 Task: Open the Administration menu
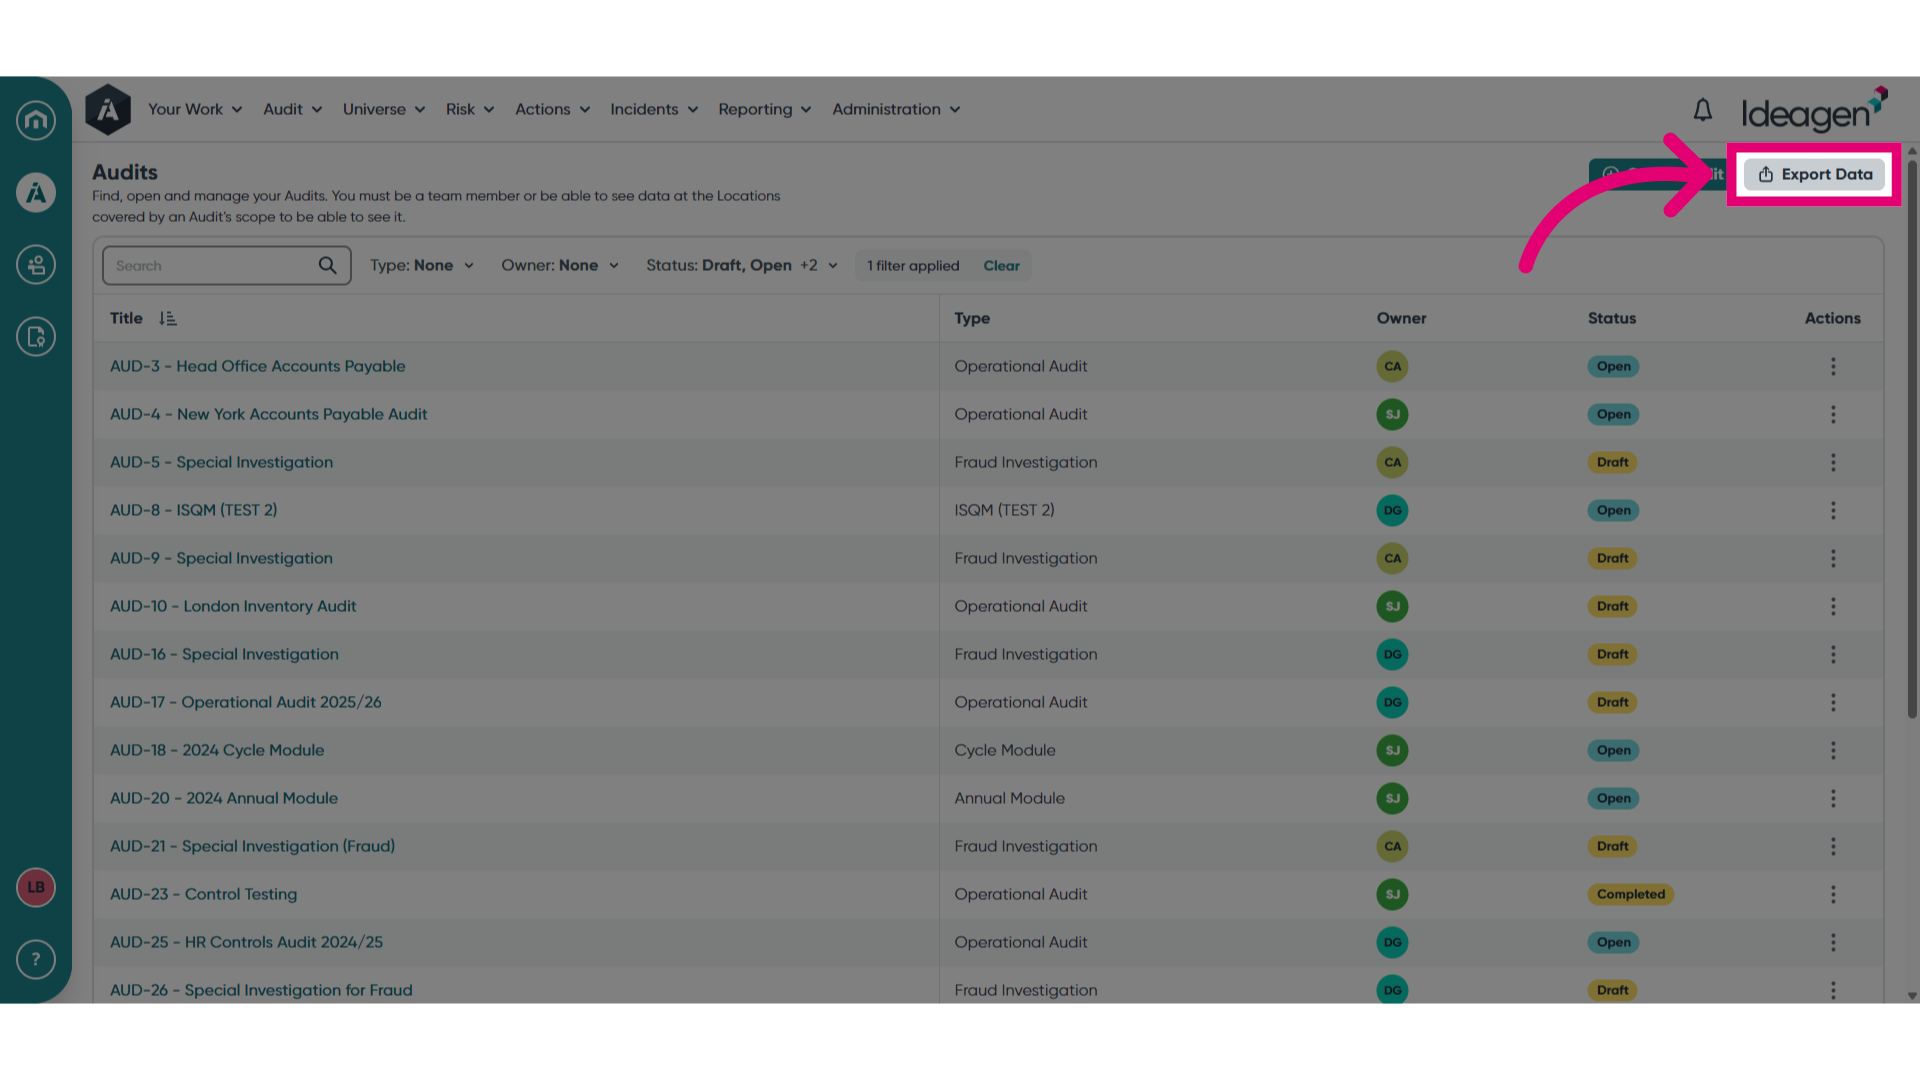point(896,109)
